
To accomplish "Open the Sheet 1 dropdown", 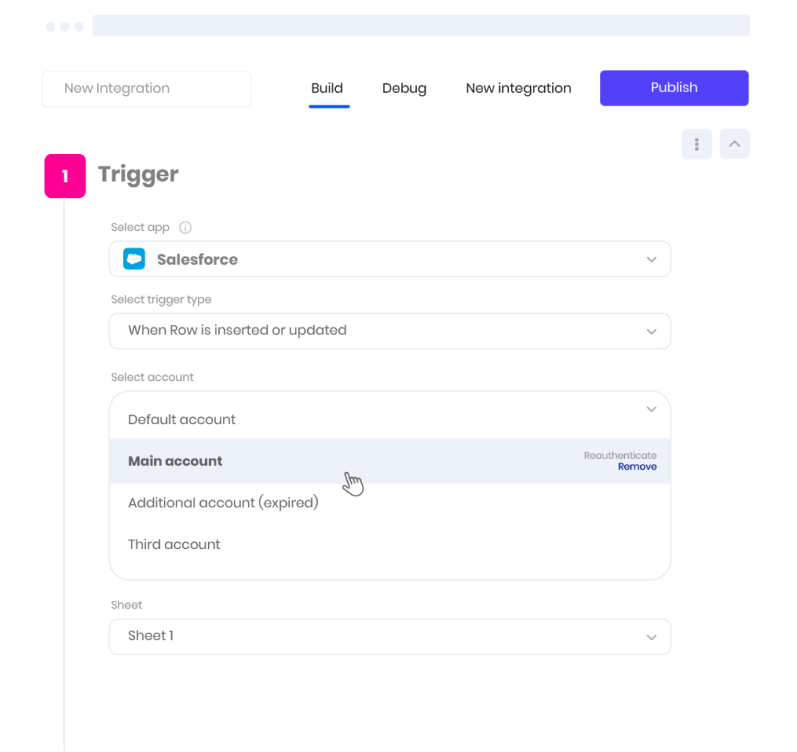I will tap(389, 637).
